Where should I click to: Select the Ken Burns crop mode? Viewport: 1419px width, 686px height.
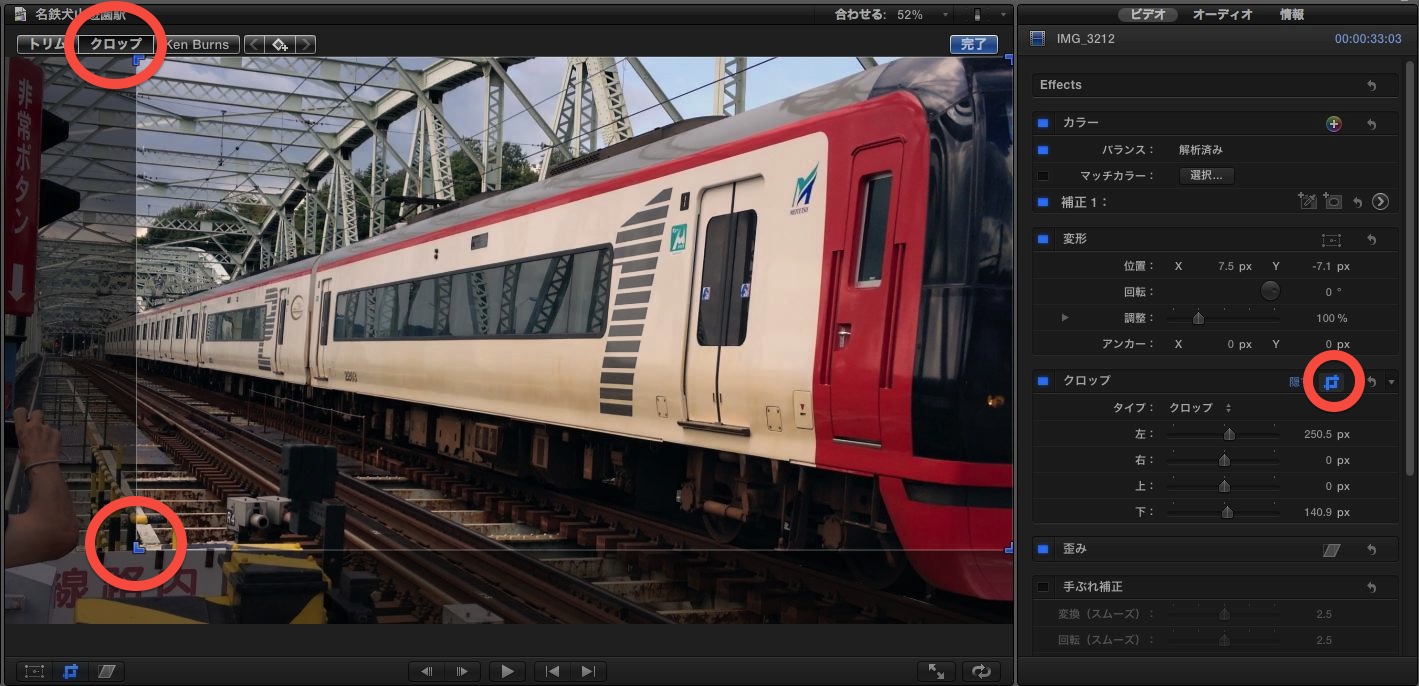[198, 44]
